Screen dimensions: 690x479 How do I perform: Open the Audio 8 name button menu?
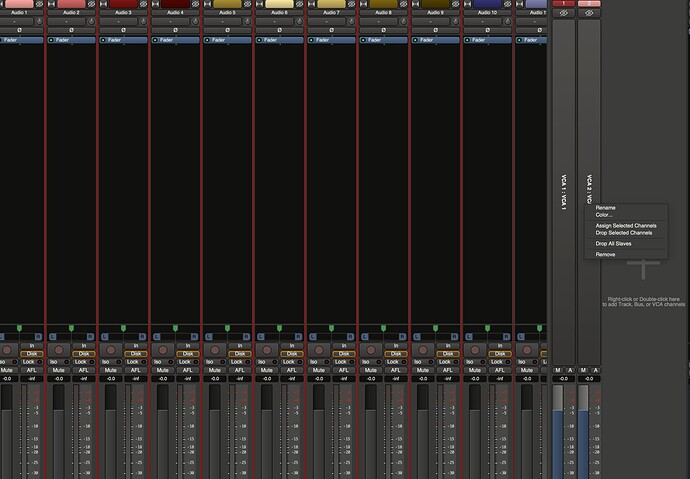(x=383, y=12)
